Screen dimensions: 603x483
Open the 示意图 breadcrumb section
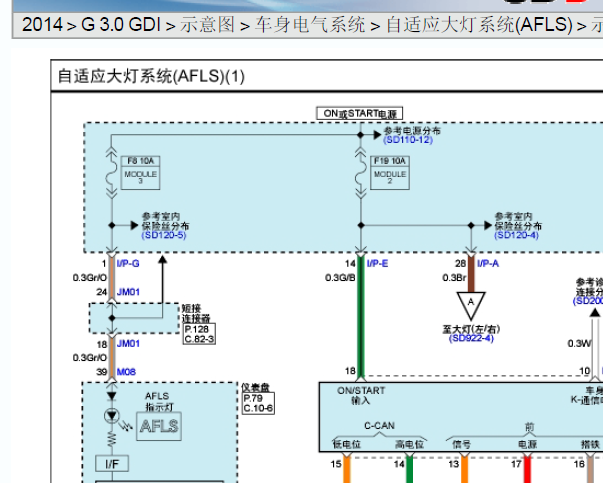[207, 25]
